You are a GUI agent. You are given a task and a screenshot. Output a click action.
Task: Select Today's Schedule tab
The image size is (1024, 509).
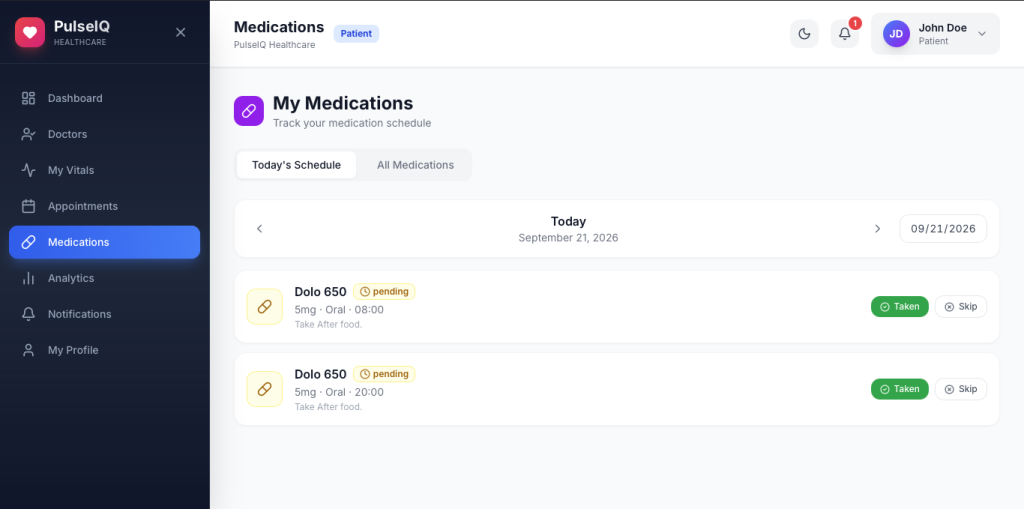tap(296, 165)
